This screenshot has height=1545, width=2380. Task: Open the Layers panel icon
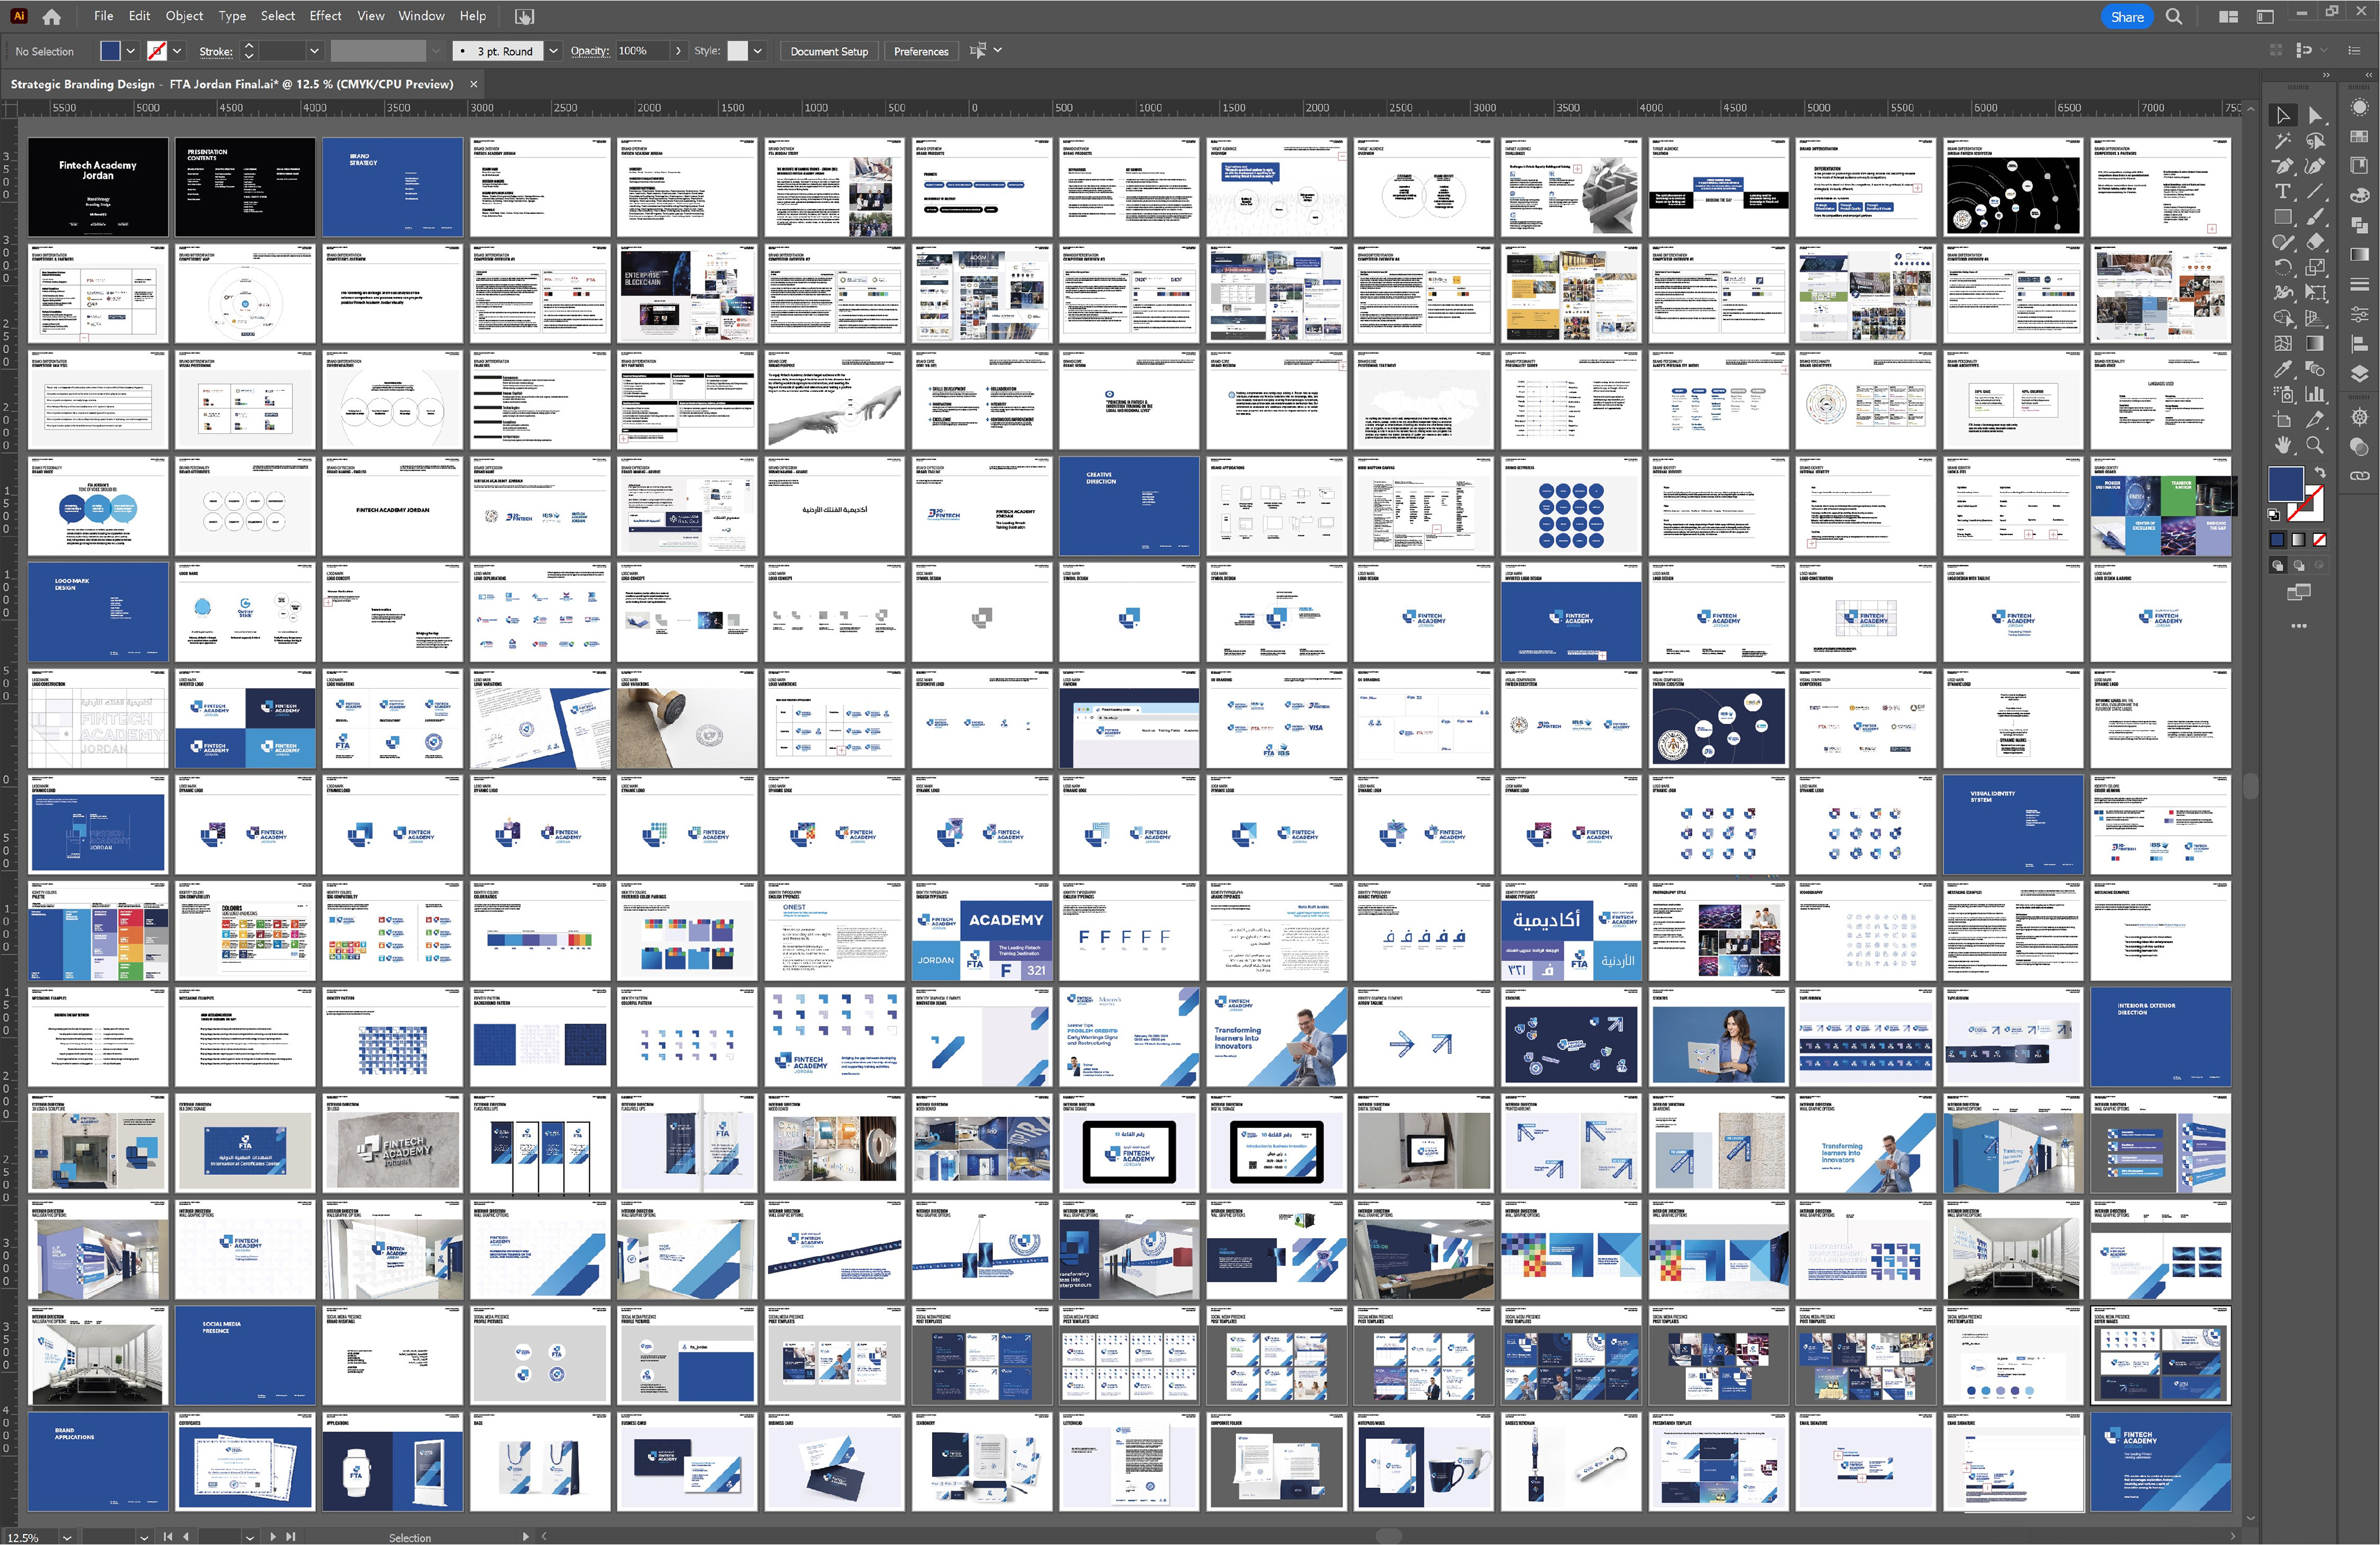[2359, 374]
